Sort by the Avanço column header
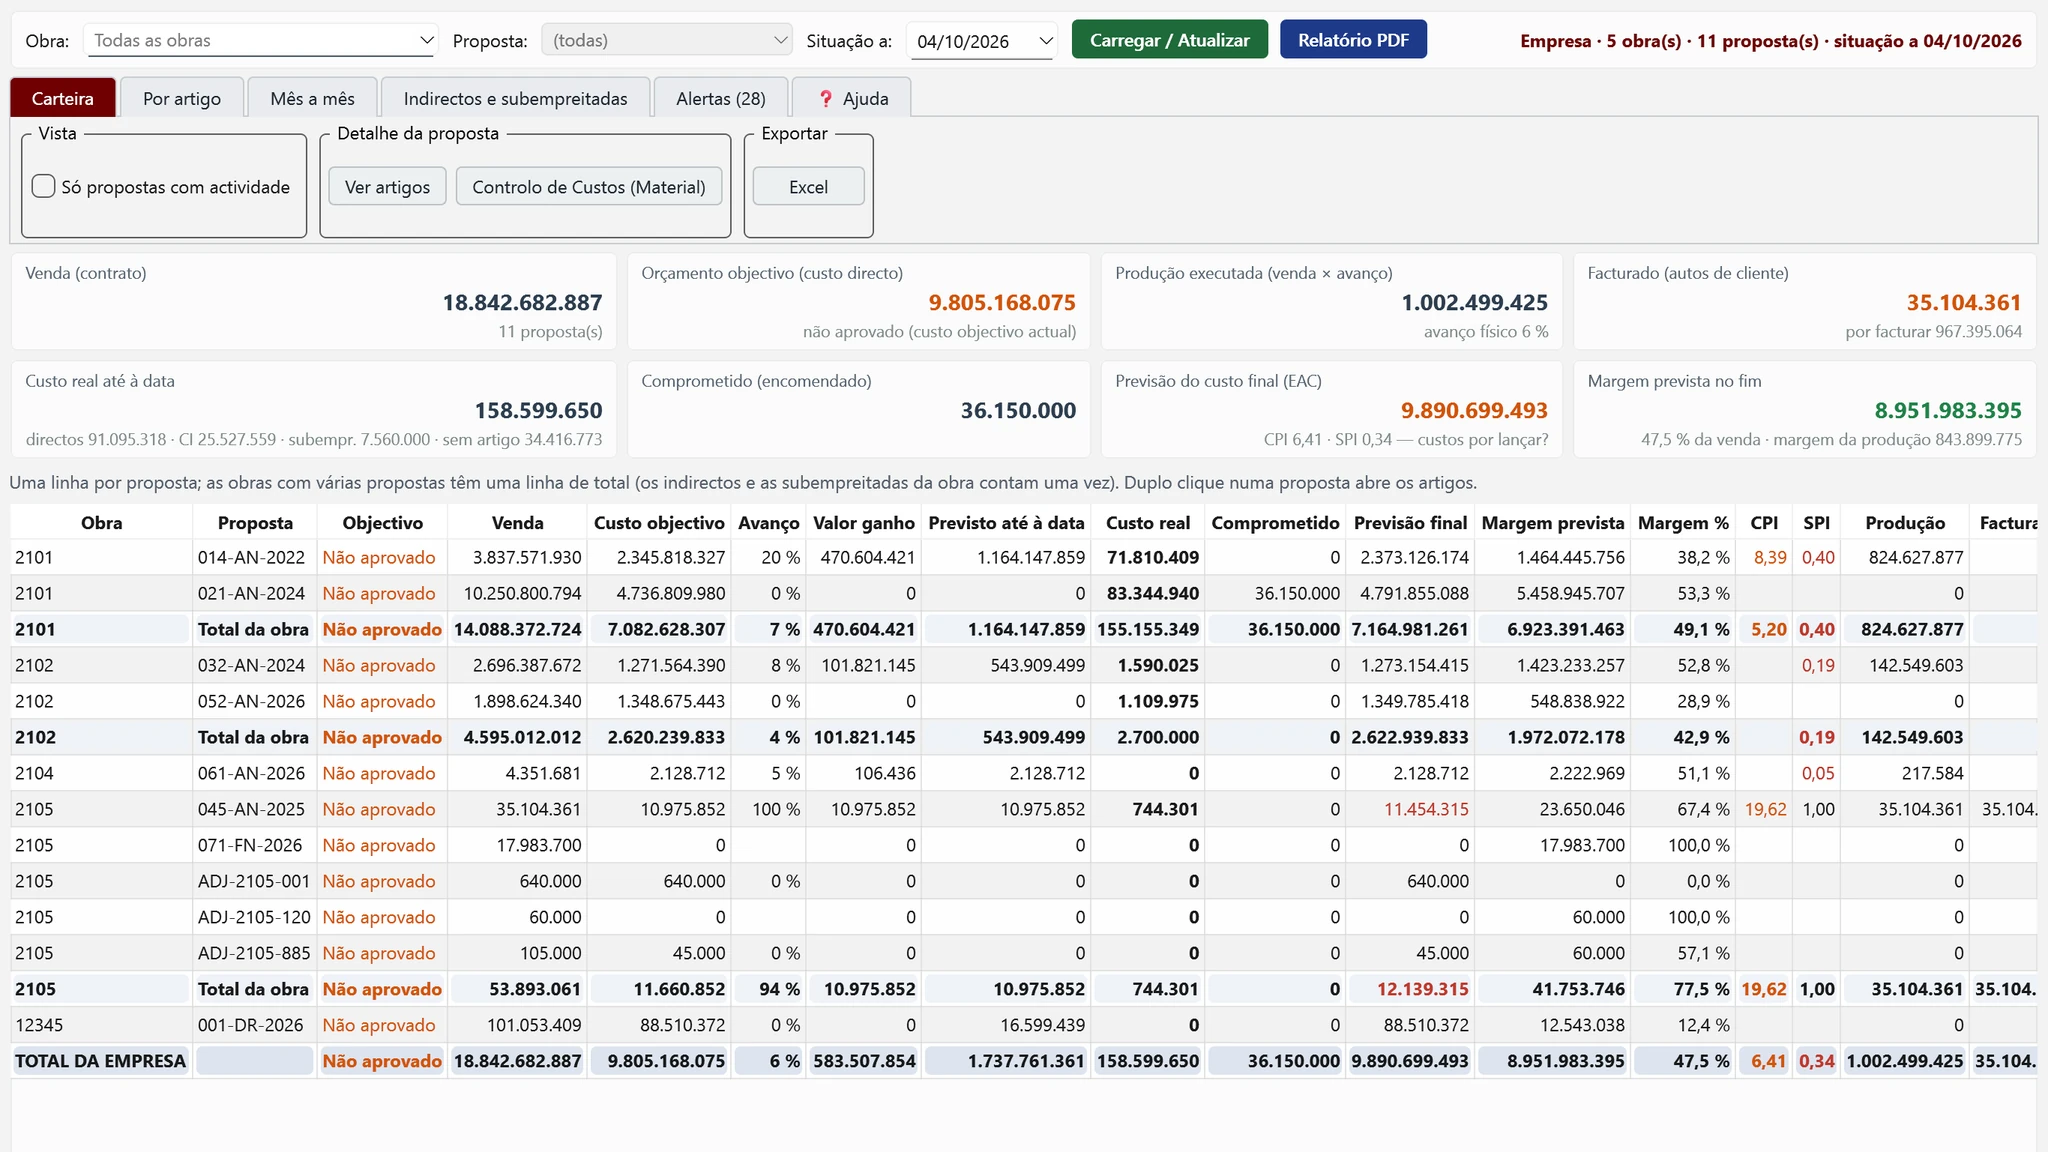Viewport: 2048px width, 1152px height. 769,523
